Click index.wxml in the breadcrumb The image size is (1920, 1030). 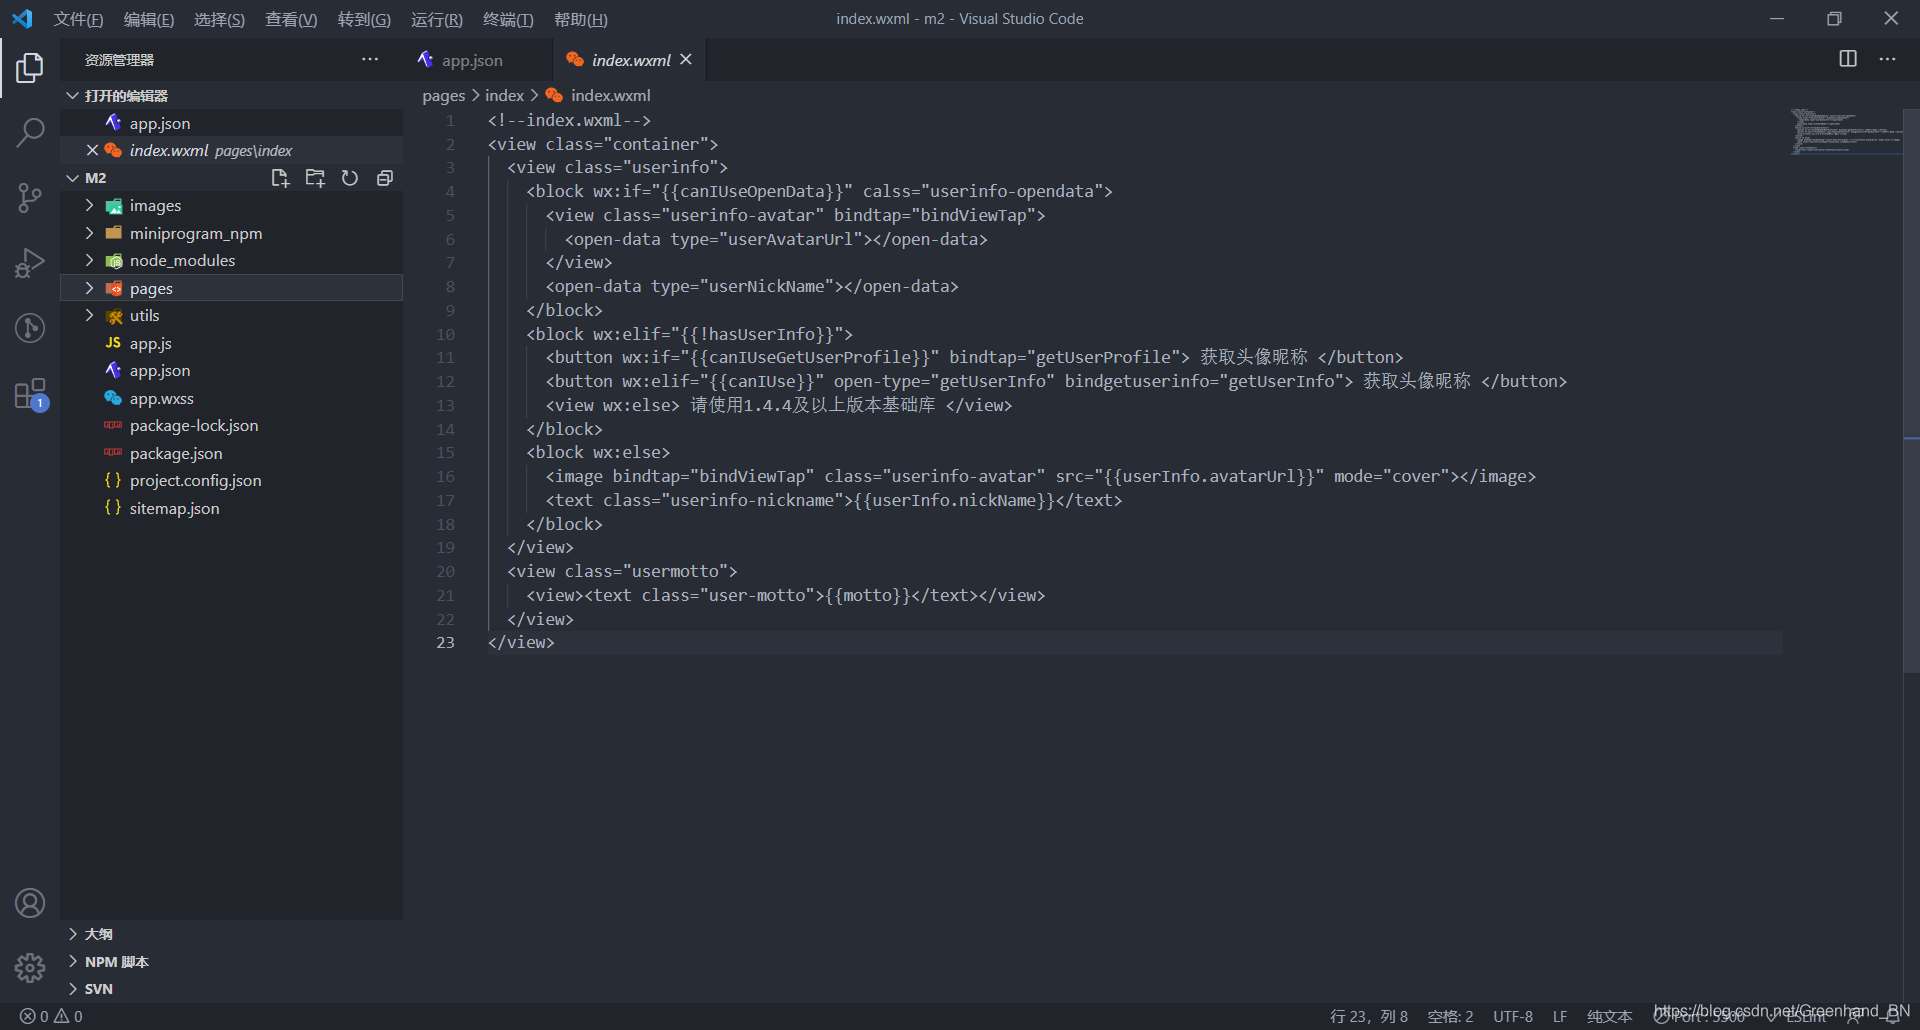[x=610, y=95]
